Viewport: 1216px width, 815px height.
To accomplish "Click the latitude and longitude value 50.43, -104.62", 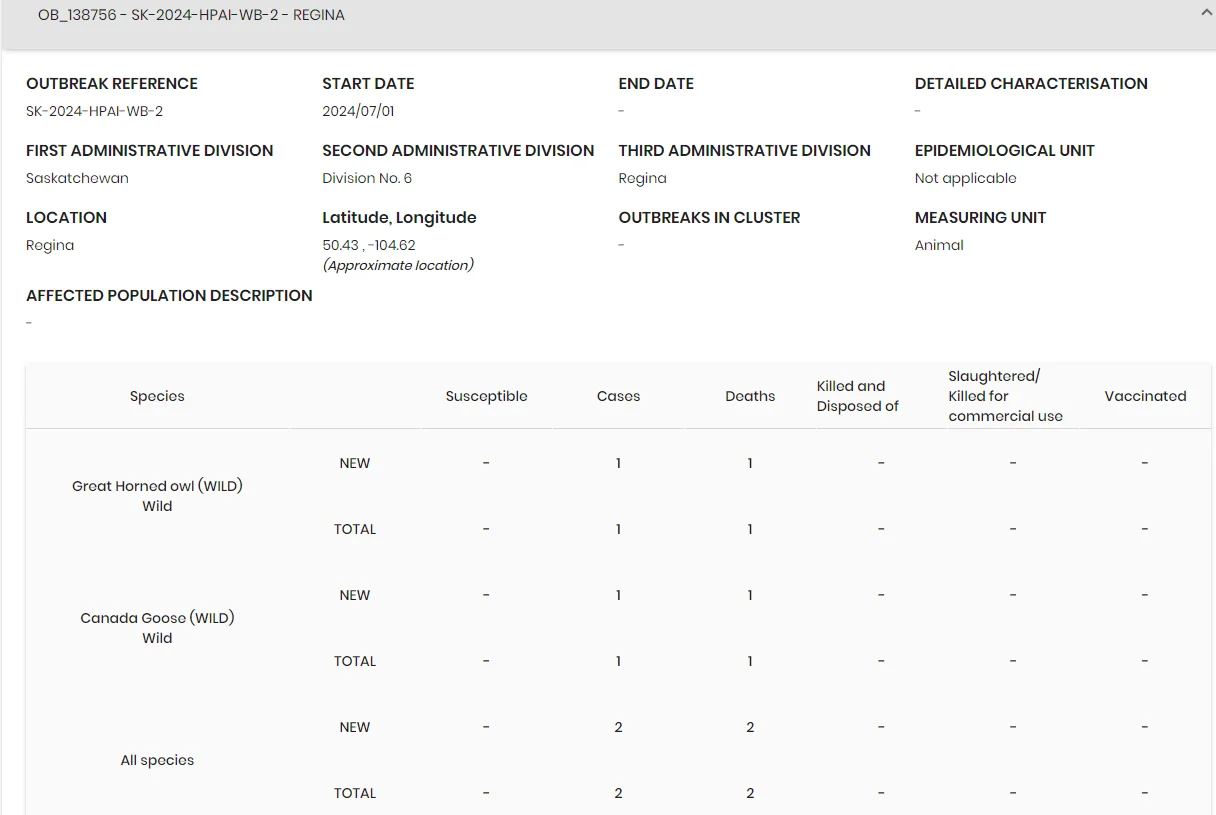I will pyautogui.click(x=369, y=245).
